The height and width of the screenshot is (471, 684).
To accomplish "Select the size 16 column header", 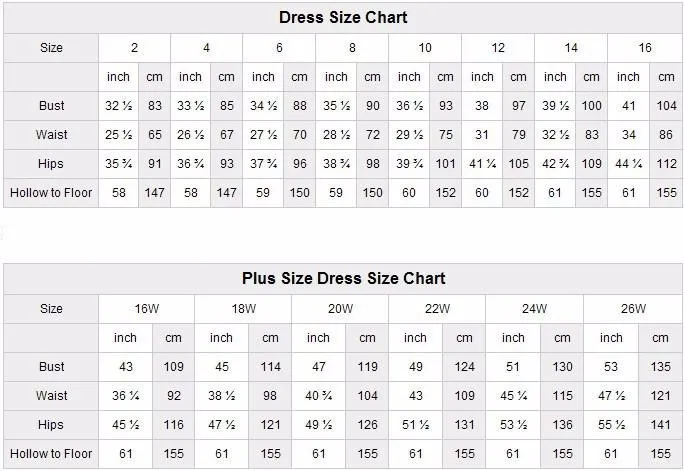I will [645, 48].
